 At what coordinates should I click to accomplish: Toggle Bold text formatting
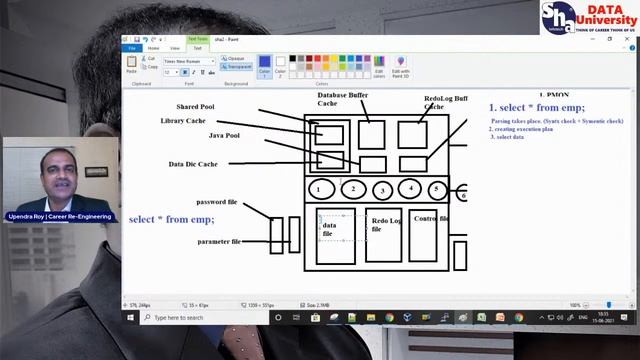click(185, 72)
